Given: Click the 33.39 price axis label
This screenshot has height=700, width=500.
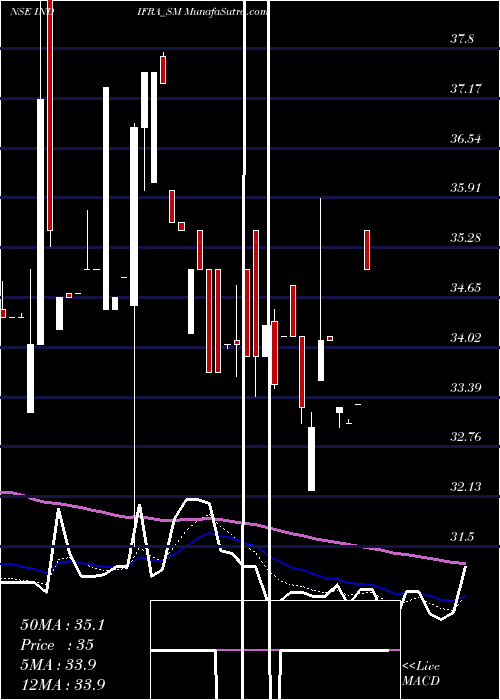Looking at the screenshot, I should (466, 388).
